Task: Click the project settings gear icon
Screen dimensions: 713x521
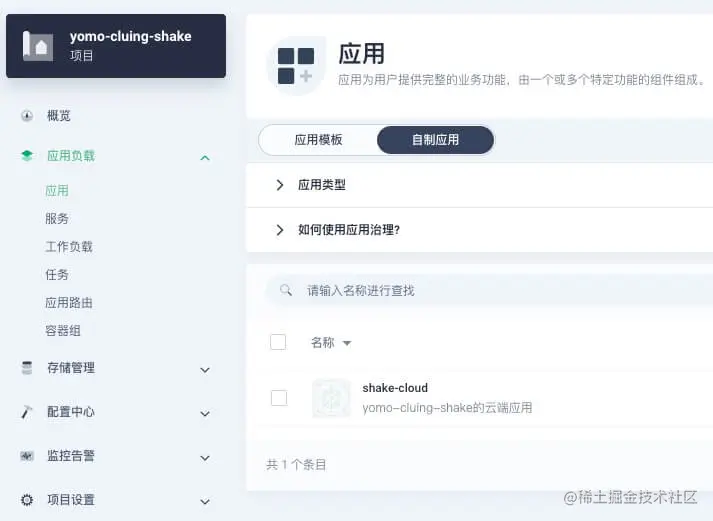Action: click(x=27, y=500)
